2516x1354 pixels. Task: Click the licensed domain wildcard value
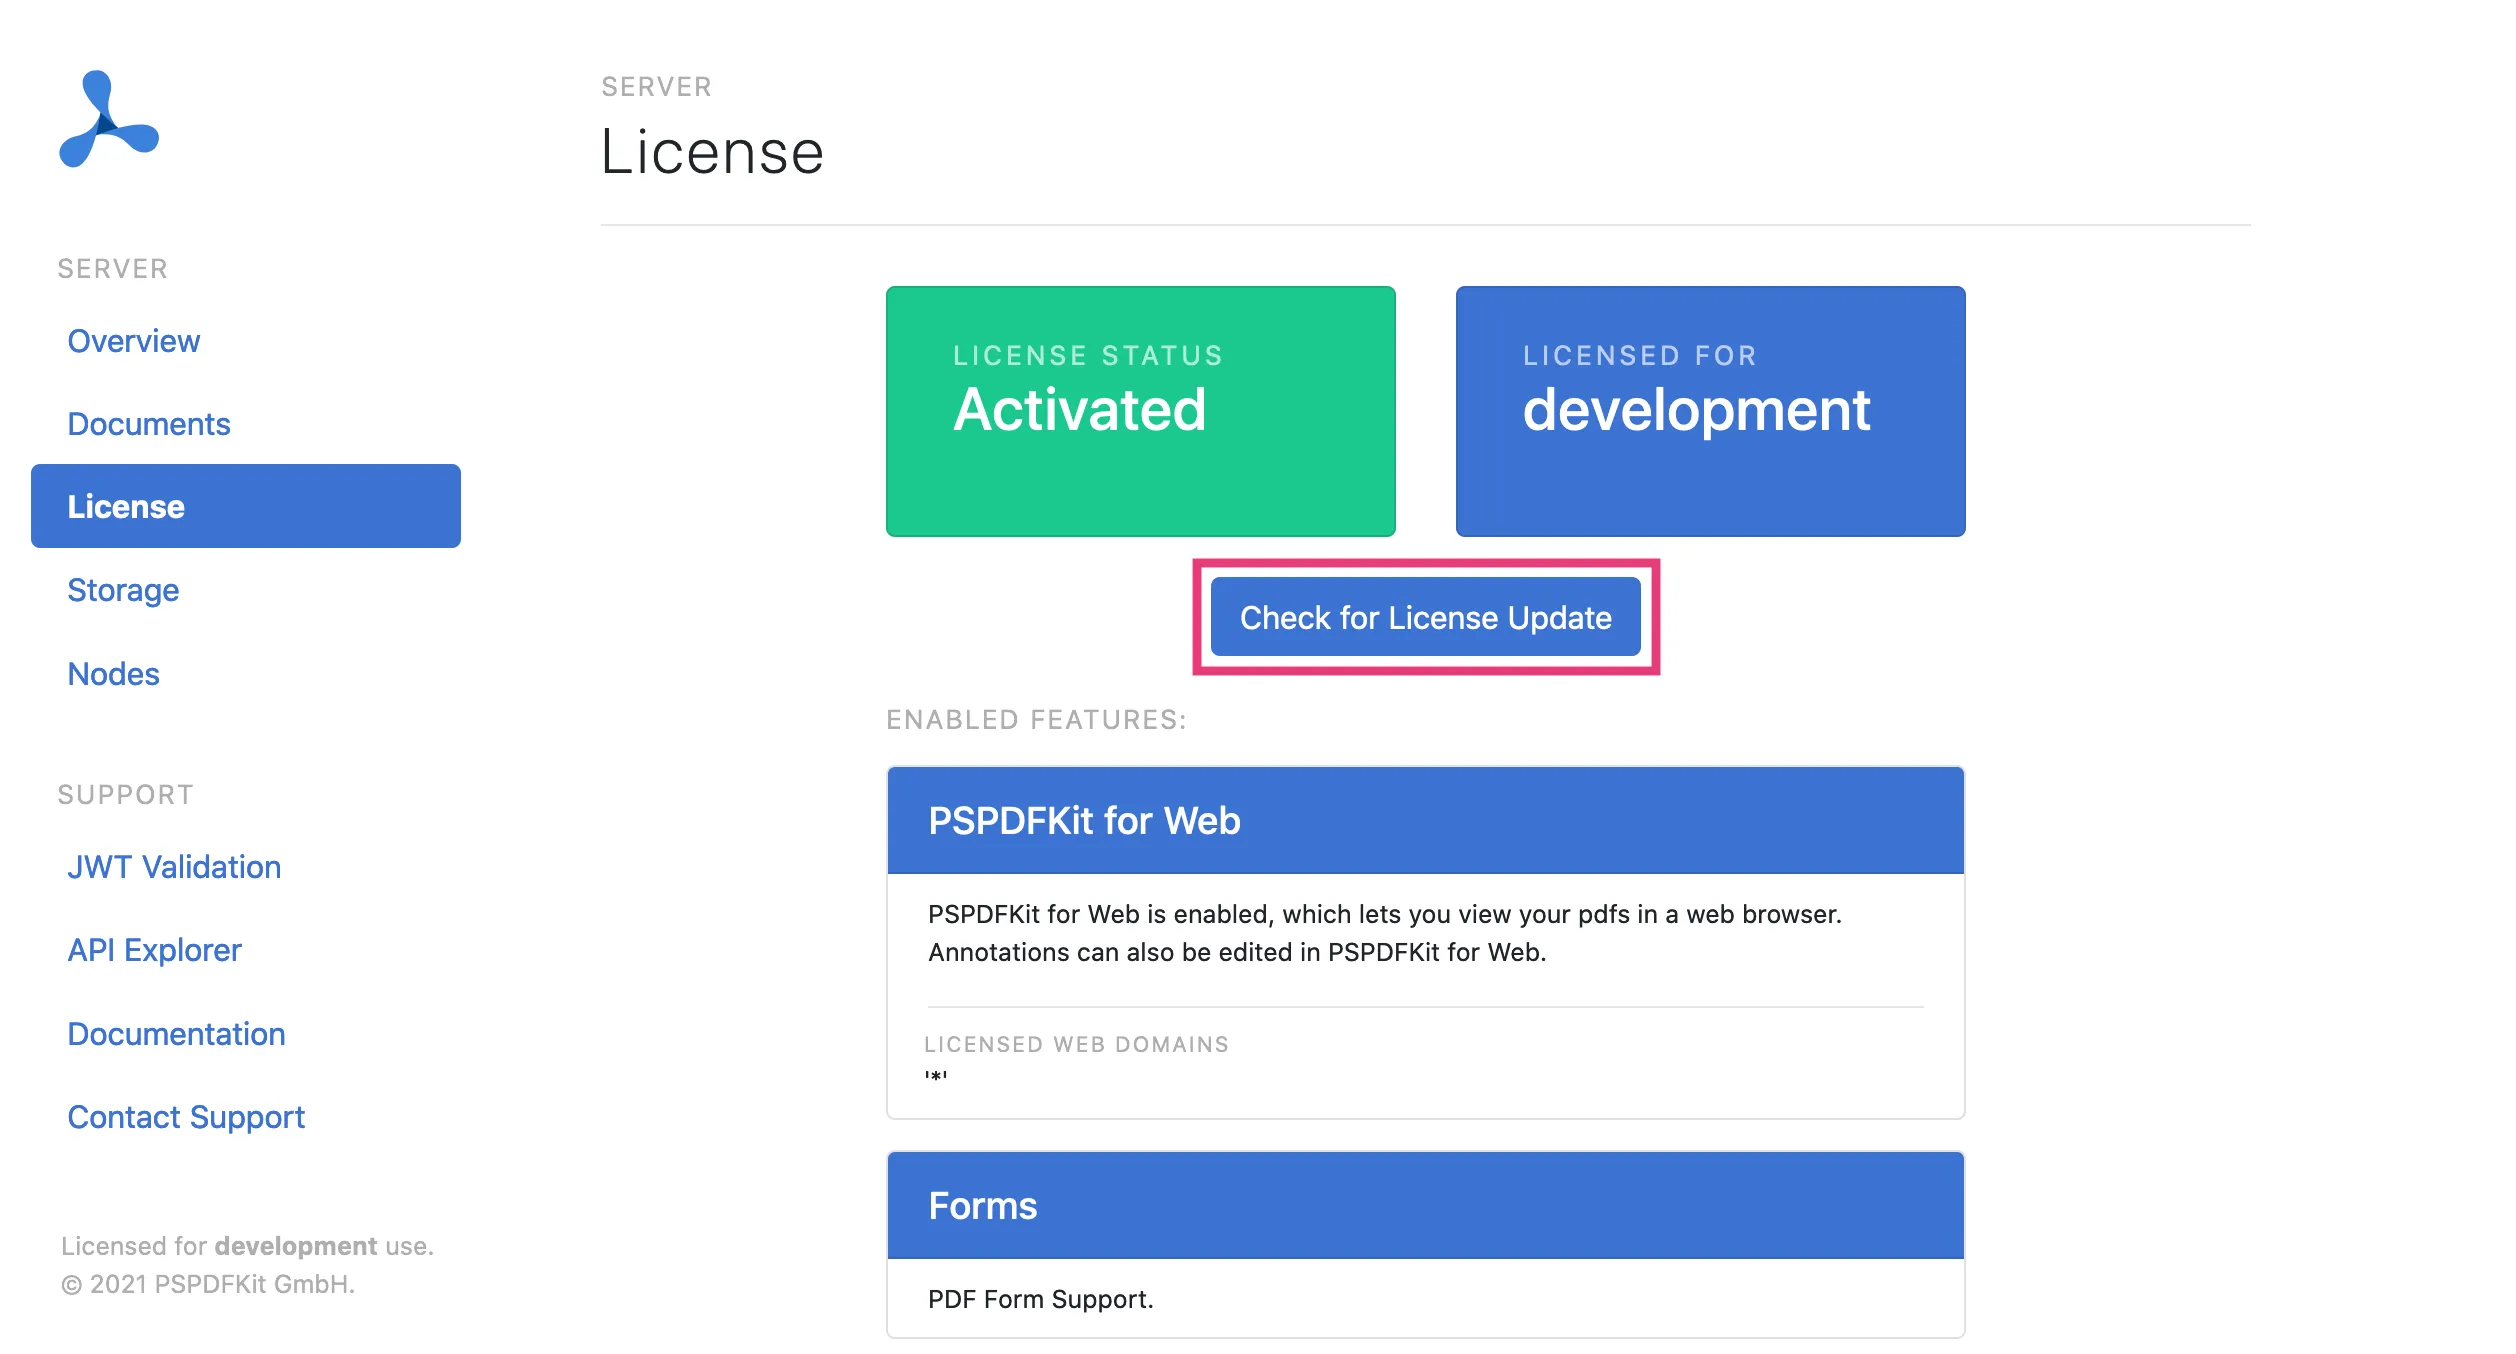tap(935, 1077)
